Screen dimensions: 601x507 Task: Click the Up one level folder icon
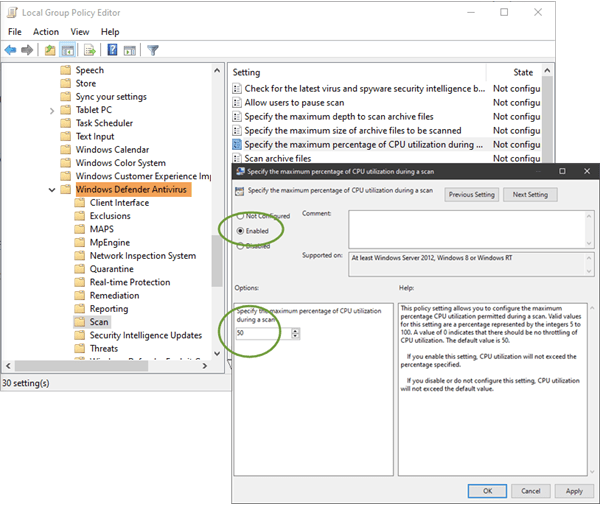pos(50,50)
